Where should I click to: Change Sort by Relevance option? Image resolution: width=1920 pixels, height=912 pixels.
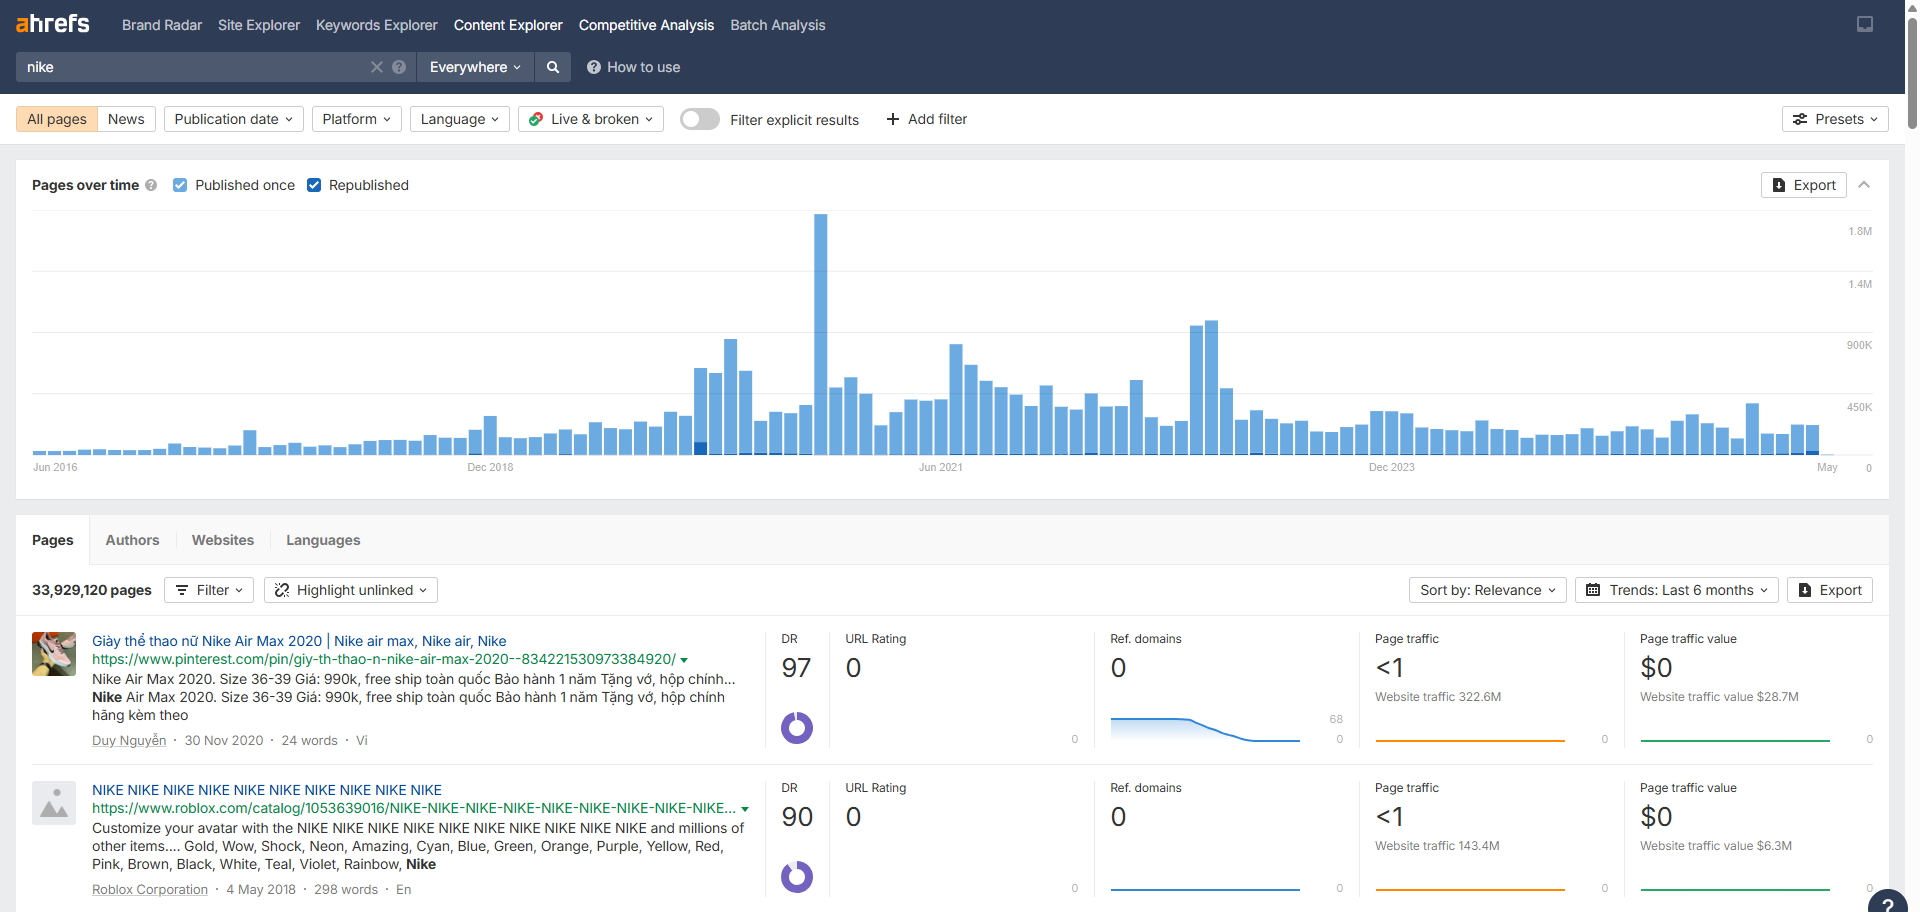tap(1488, 590)
